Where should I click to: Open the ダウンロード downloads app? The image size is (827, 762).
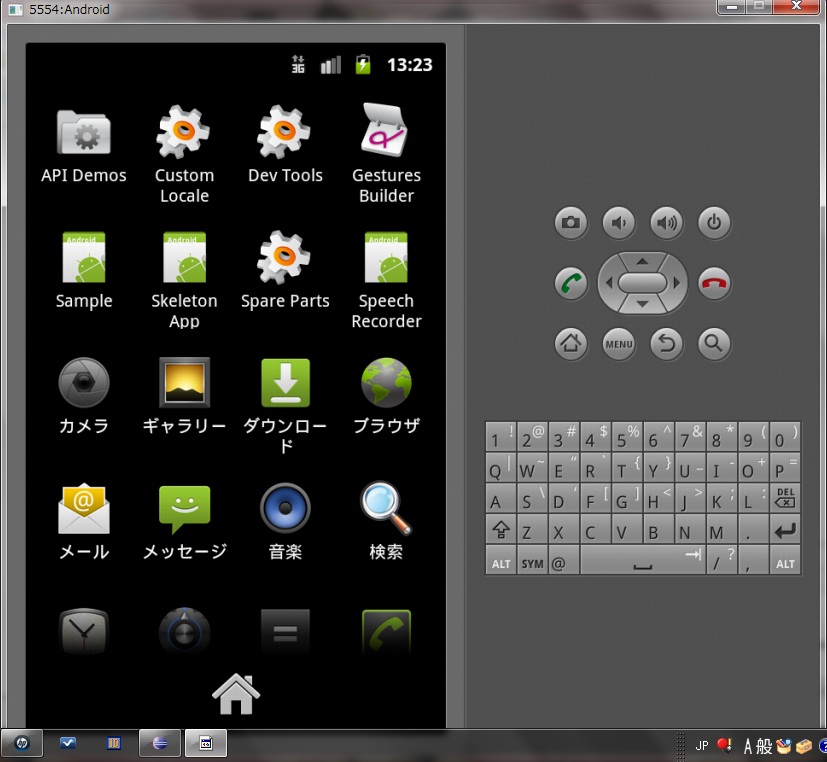[285, 406]
